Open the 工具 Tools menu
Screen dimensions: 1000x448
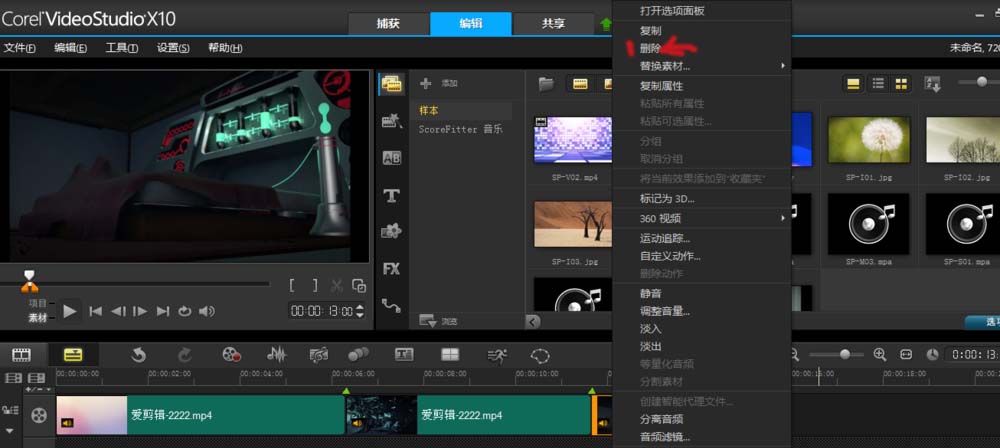[122, 48]
